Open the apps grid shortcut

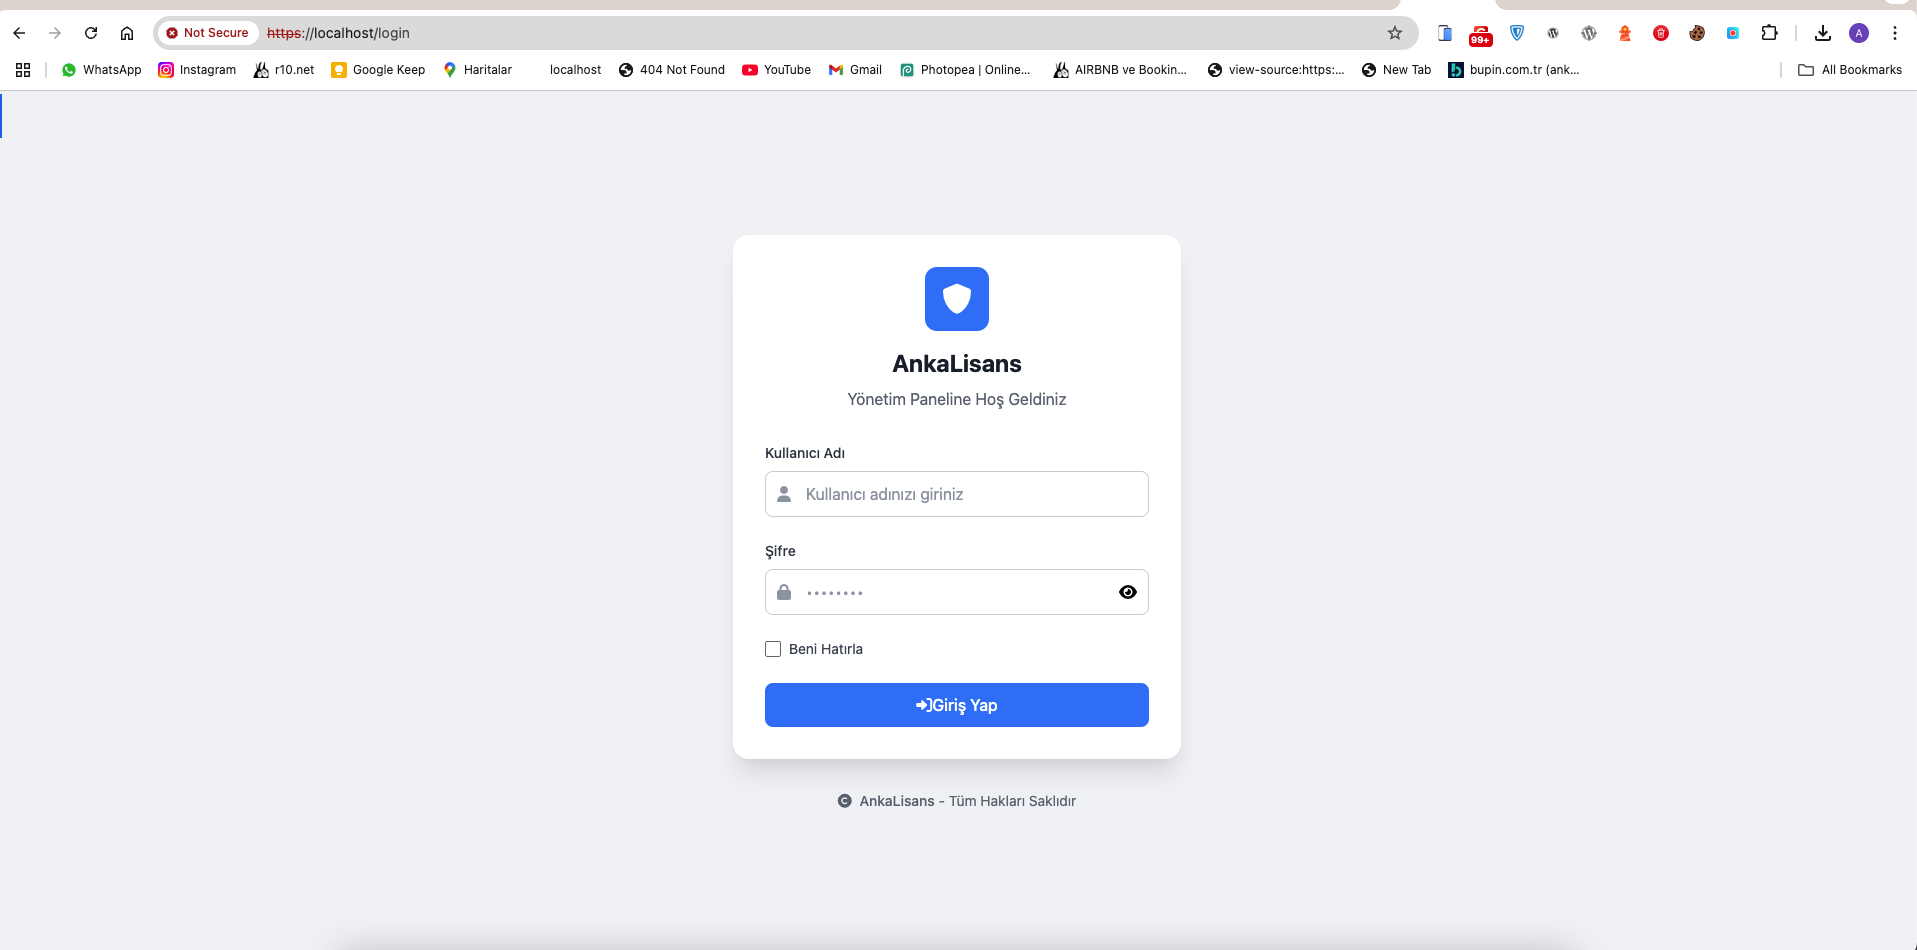pos(23,70)
